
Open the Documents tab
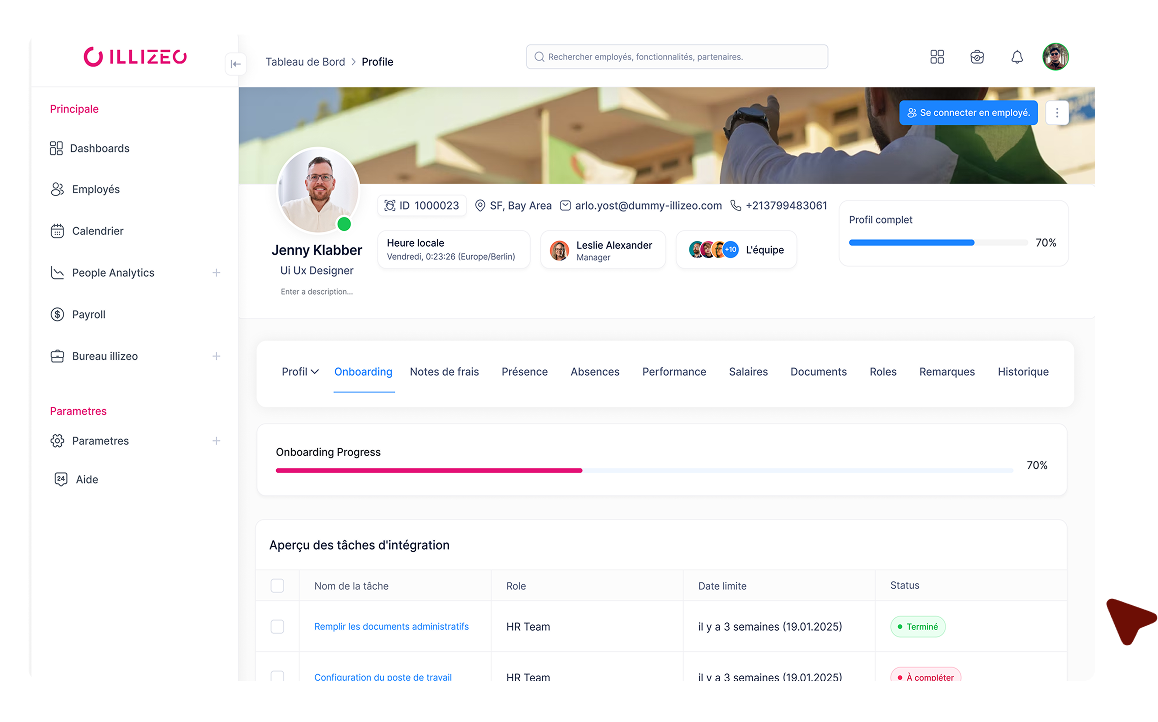pyautogui.click(x=818, y=371)
